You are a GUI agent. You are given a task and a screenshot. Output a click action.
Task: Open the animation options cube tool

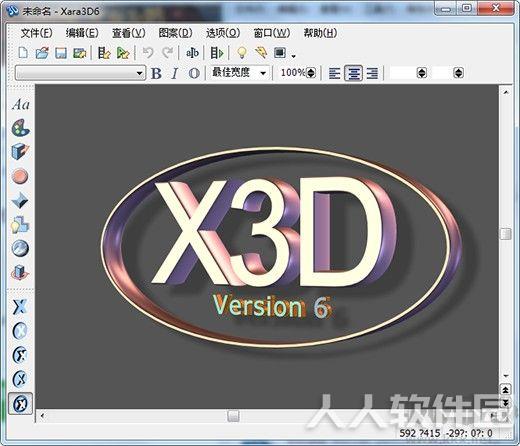pyautogui.click(x=20, y=272)
